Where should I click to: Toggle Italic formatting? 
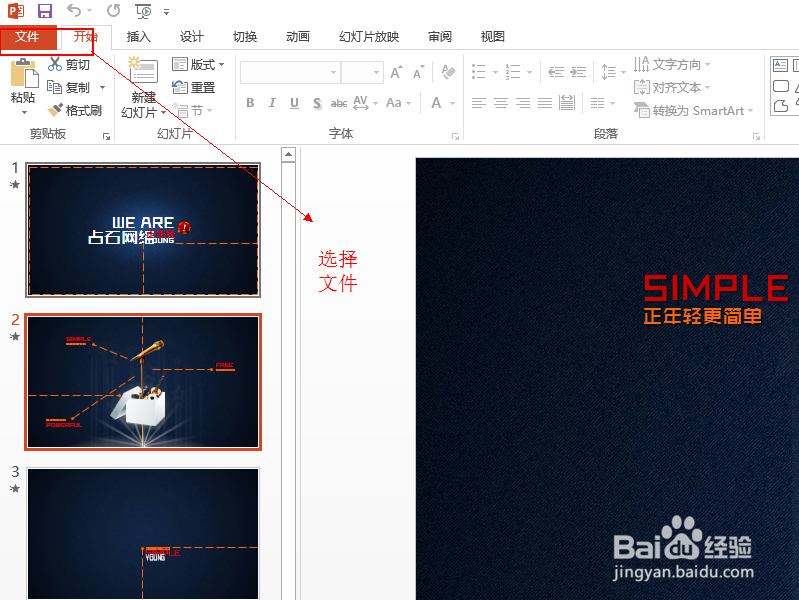[x=272, y=103]
